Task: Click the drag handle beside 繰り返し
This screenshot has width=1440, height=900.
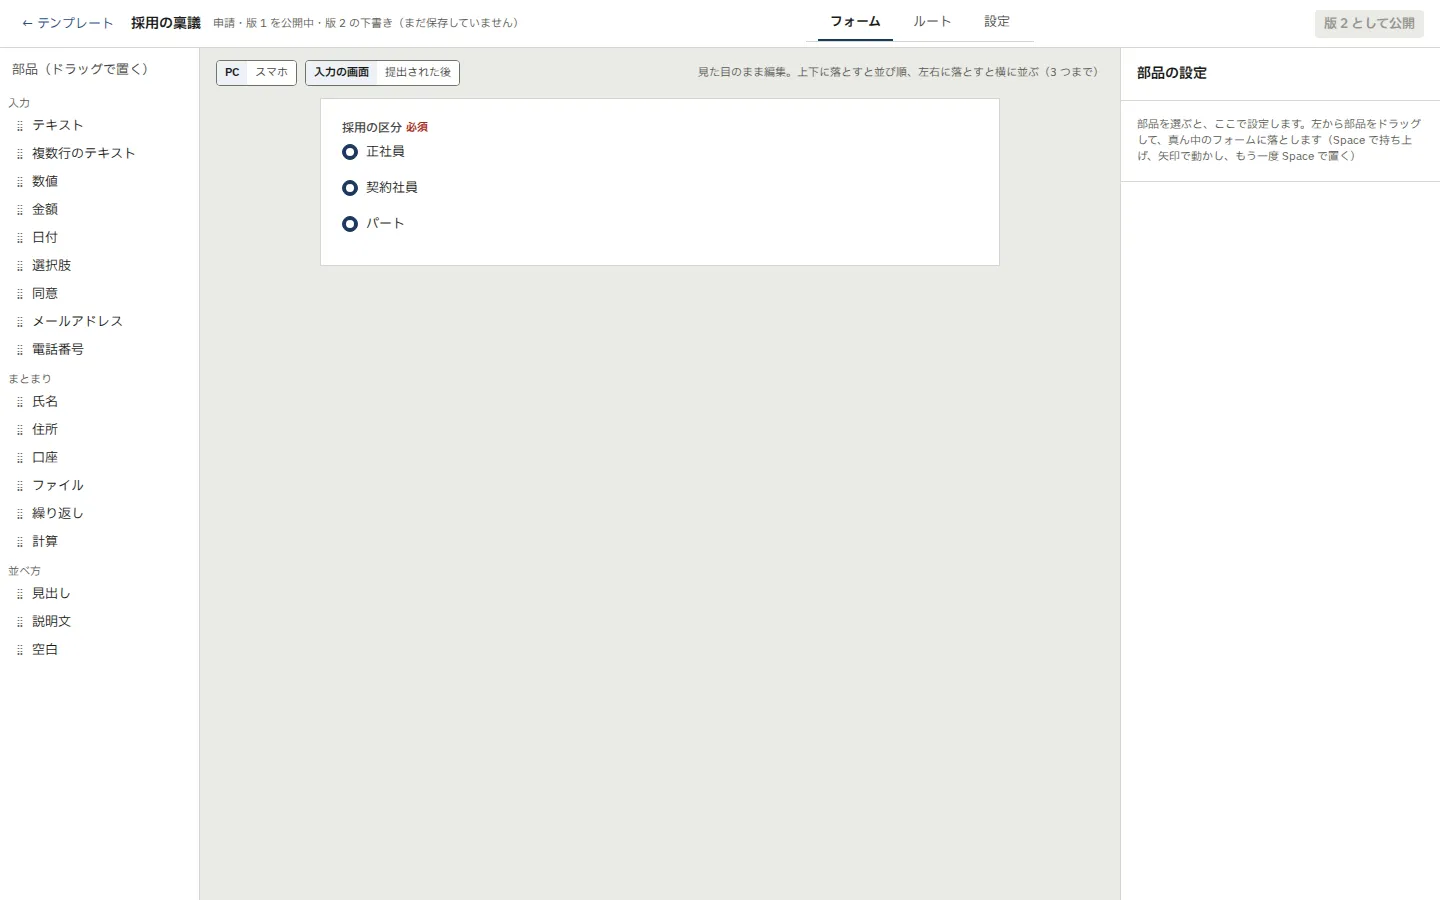Action: pos(20,514)
